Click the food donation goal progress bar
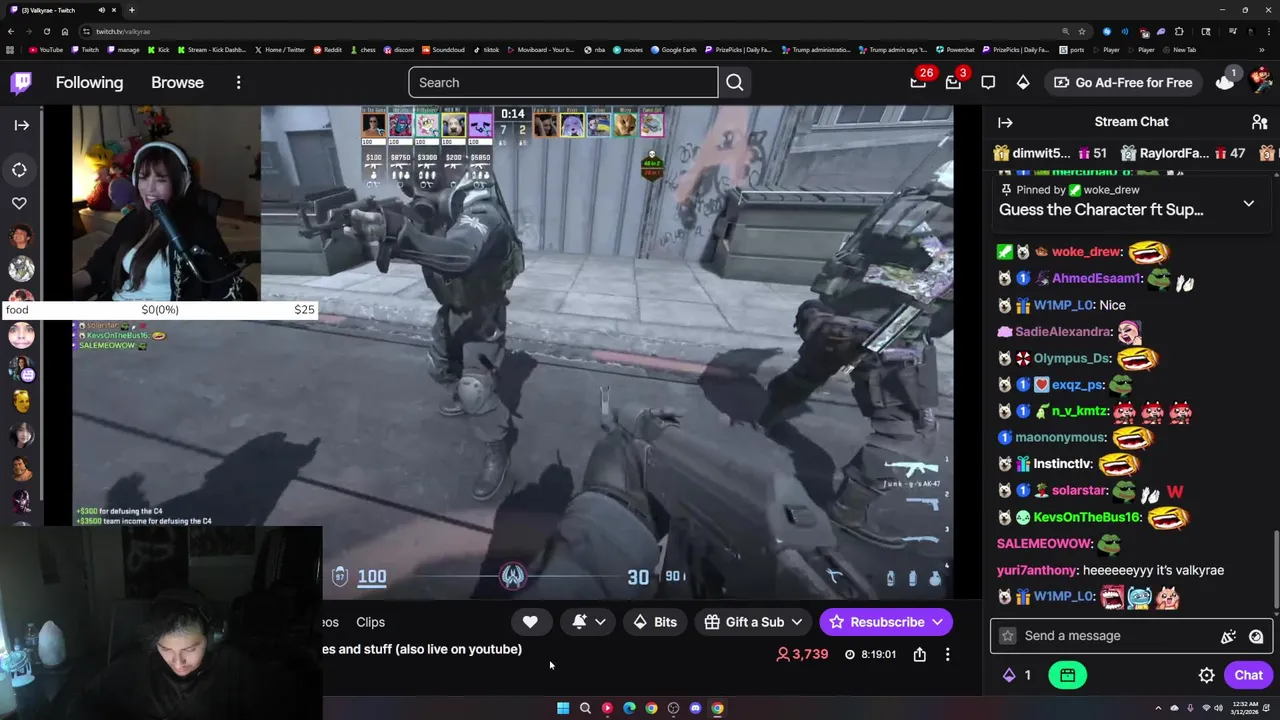This screenshot has width=1280, height=720. pos(159,310)
